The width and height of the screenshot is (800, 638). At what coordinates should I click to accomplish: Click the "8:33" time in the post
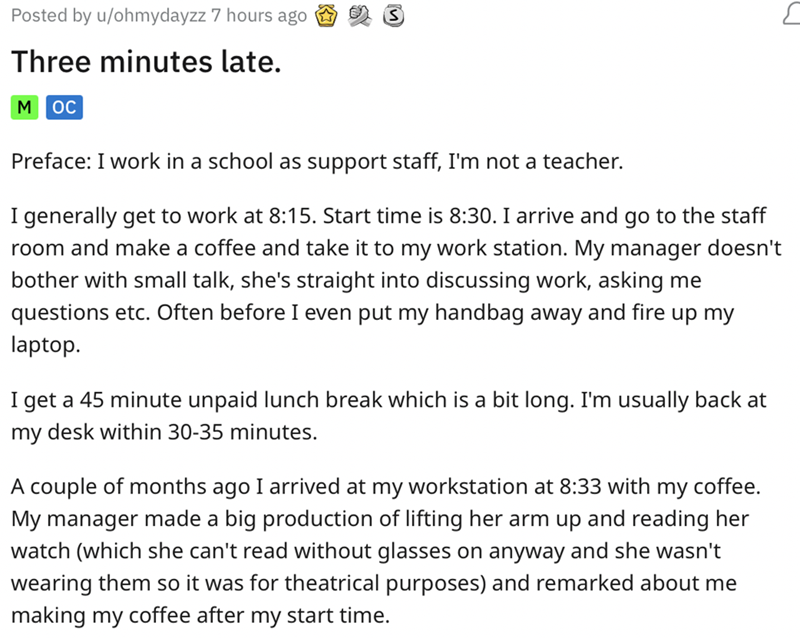(582, 488)
